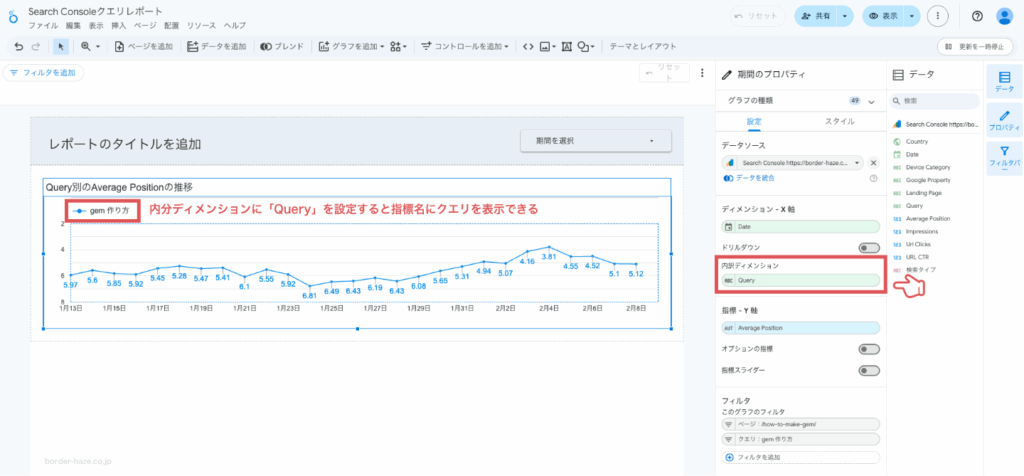Open the リソース menu

pos(201,26)
